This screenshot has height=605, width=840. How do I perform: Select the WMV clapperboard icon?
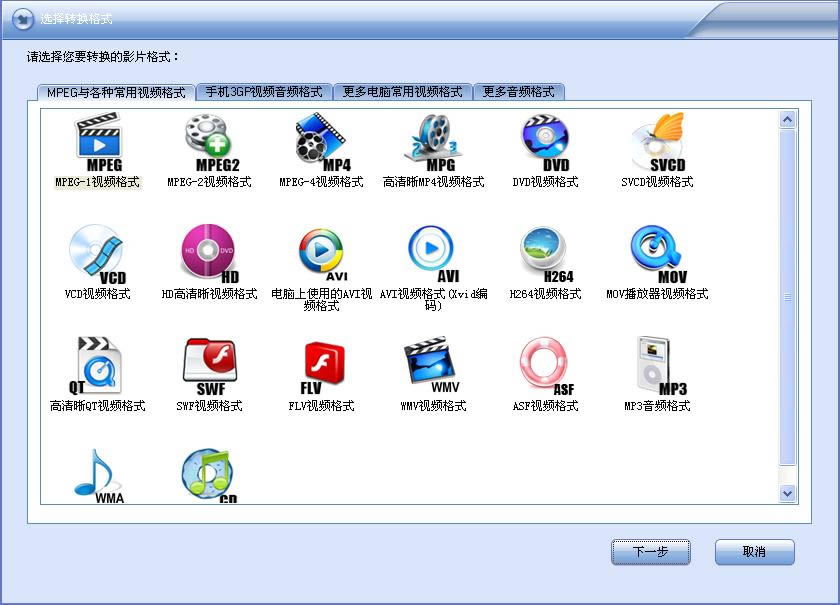click(433, 366)
